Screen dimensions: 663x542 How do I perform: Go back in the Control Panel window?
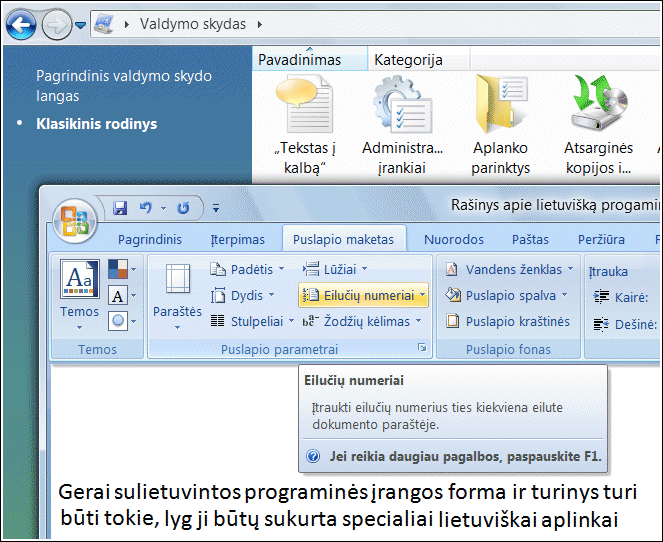coord(21,25)
